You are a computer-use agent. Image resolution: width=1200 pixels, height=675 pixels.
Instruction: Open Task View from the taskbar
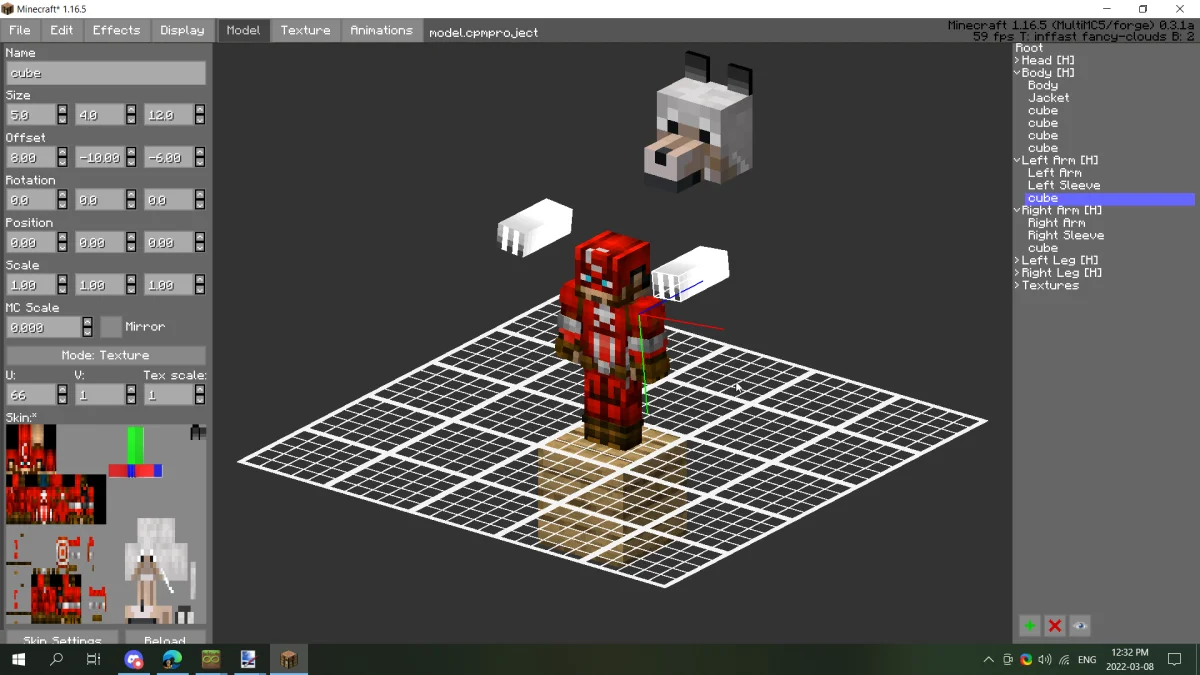coord(94,659)
